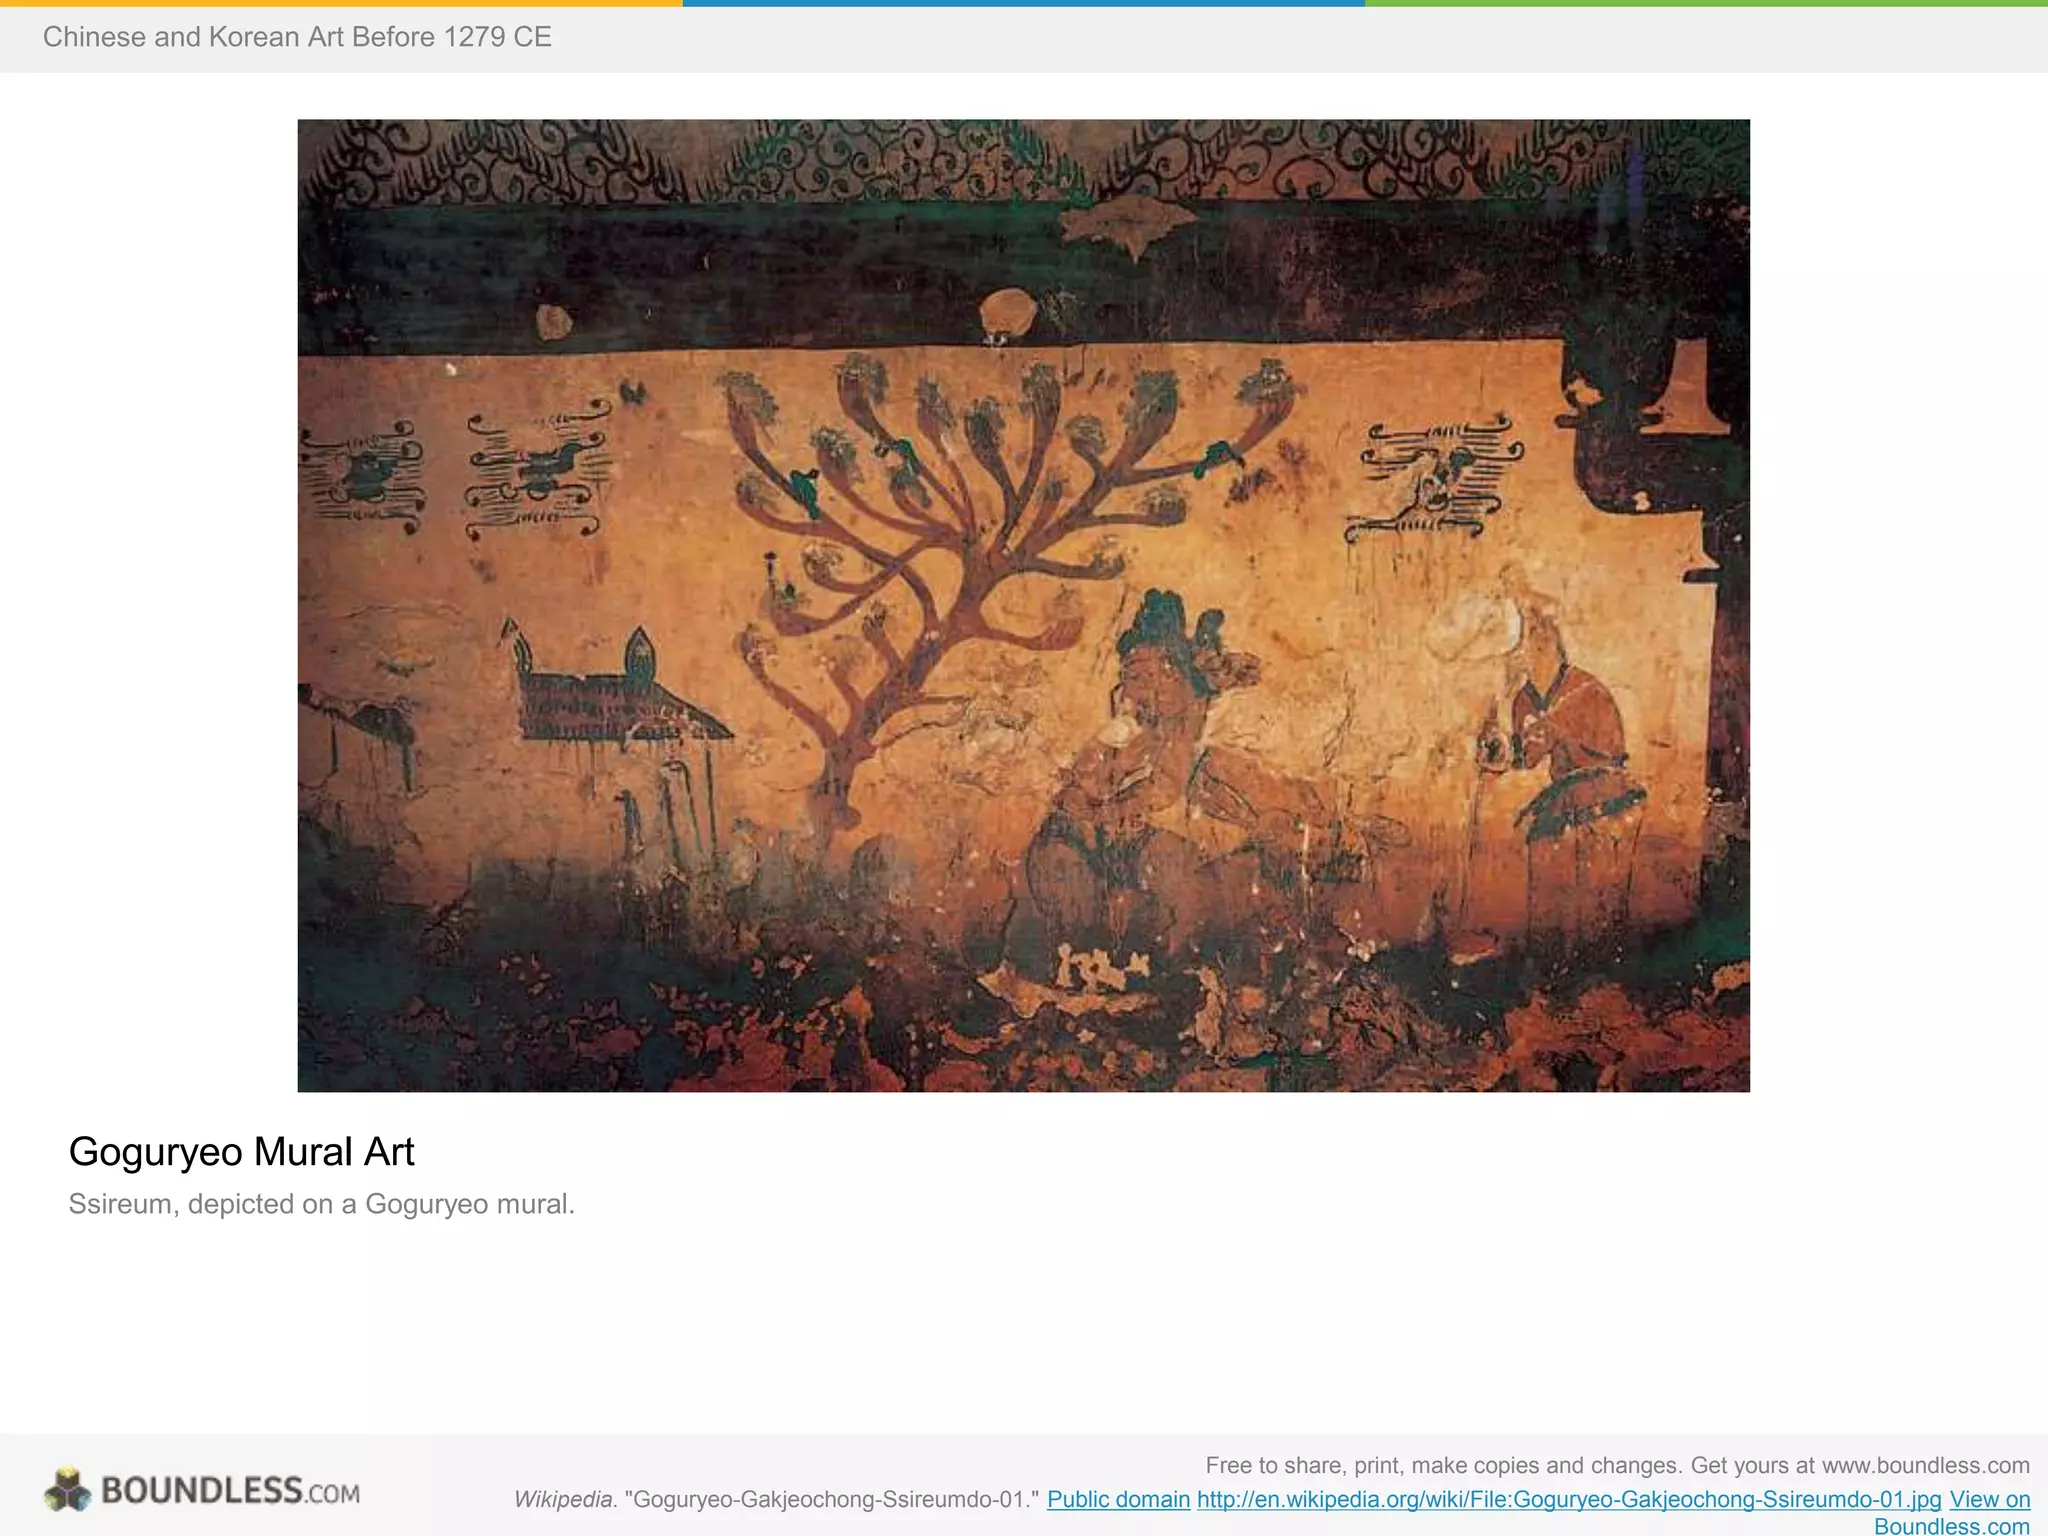Click the Ssireum caption text below heading
2048x1536 pixels.
click(321, 1204)
